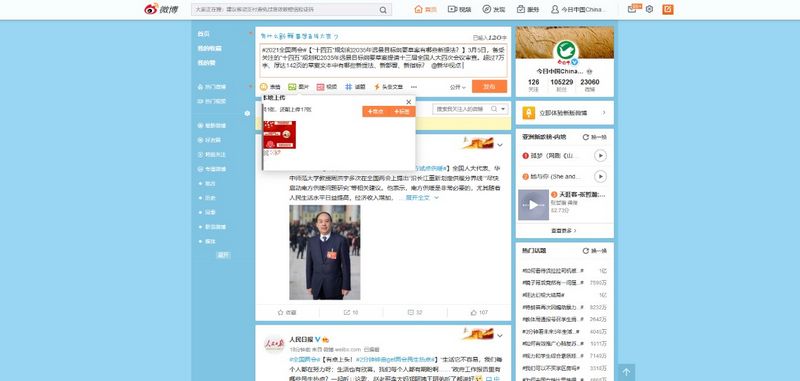
Task: Click search icon in followed-users search field
Action: click(494, 109)
